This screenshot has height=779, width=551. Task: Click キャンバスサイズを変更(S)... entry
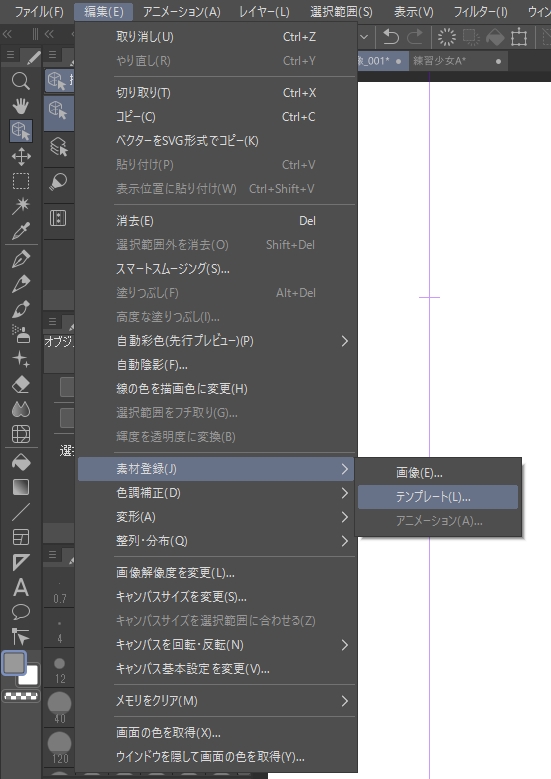216,597
